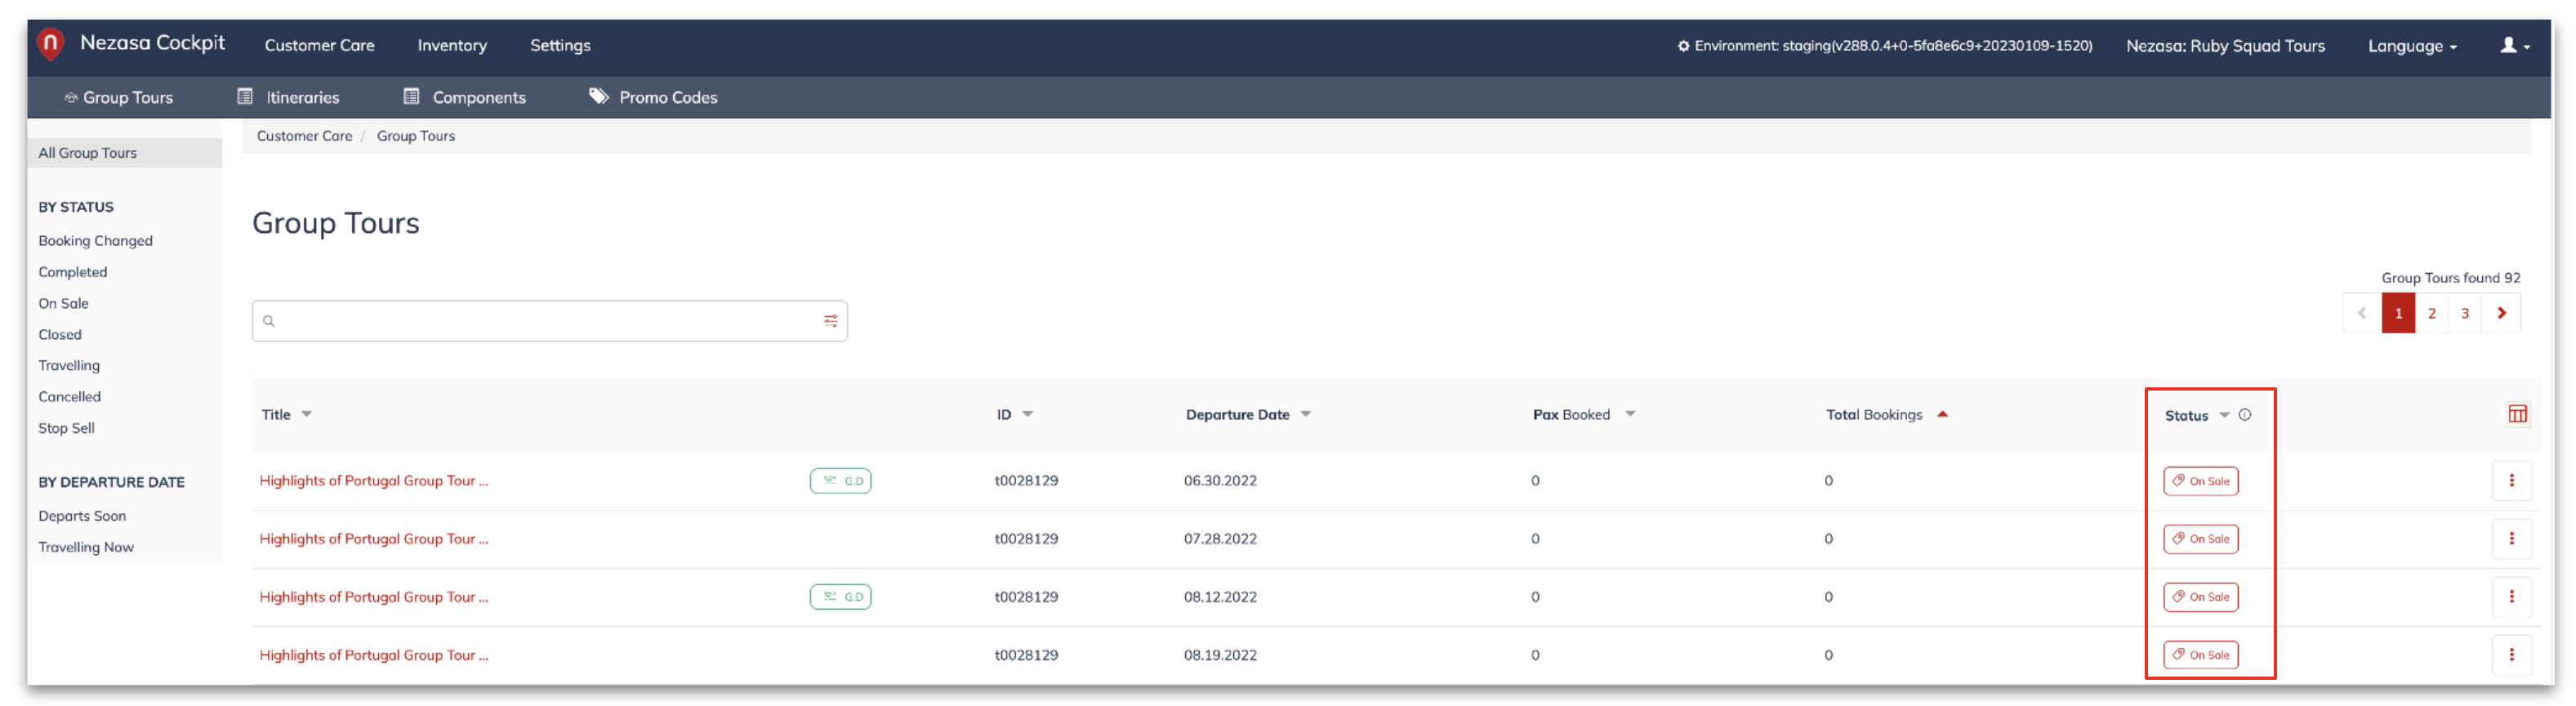Filter by Stop Sell status
This screenshot has width=2576, height=706.
tap(66, 428)
